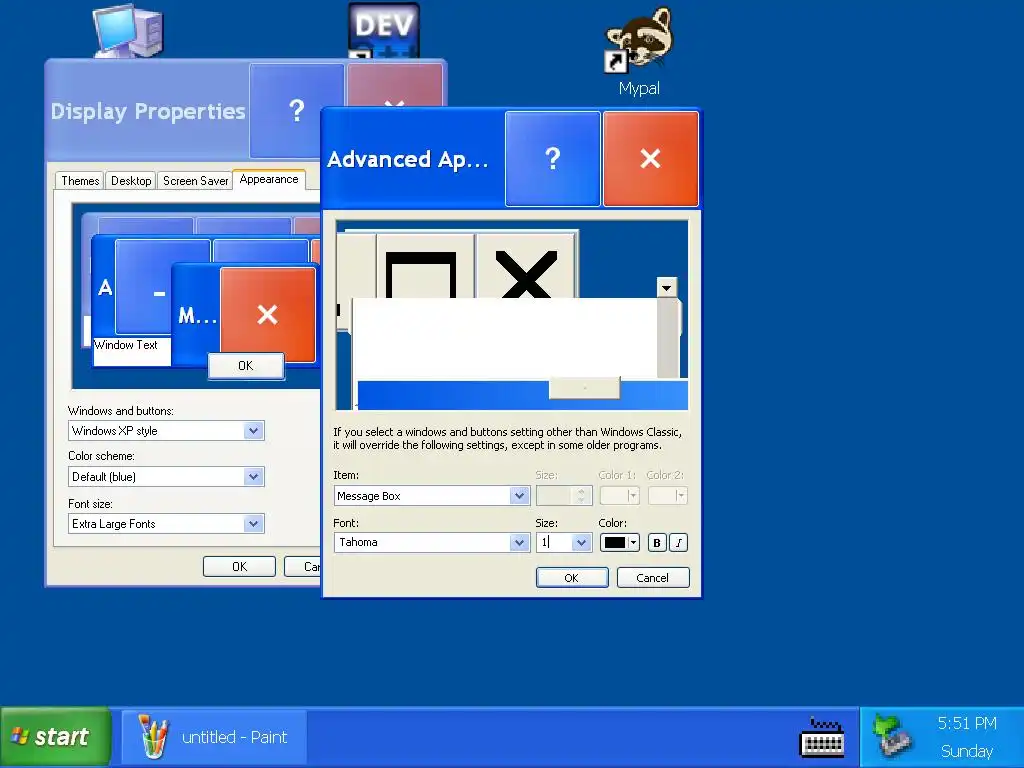The height and width of the screenshot is (768, 1024).
Task: Open the Start menu
Action: 56,737
